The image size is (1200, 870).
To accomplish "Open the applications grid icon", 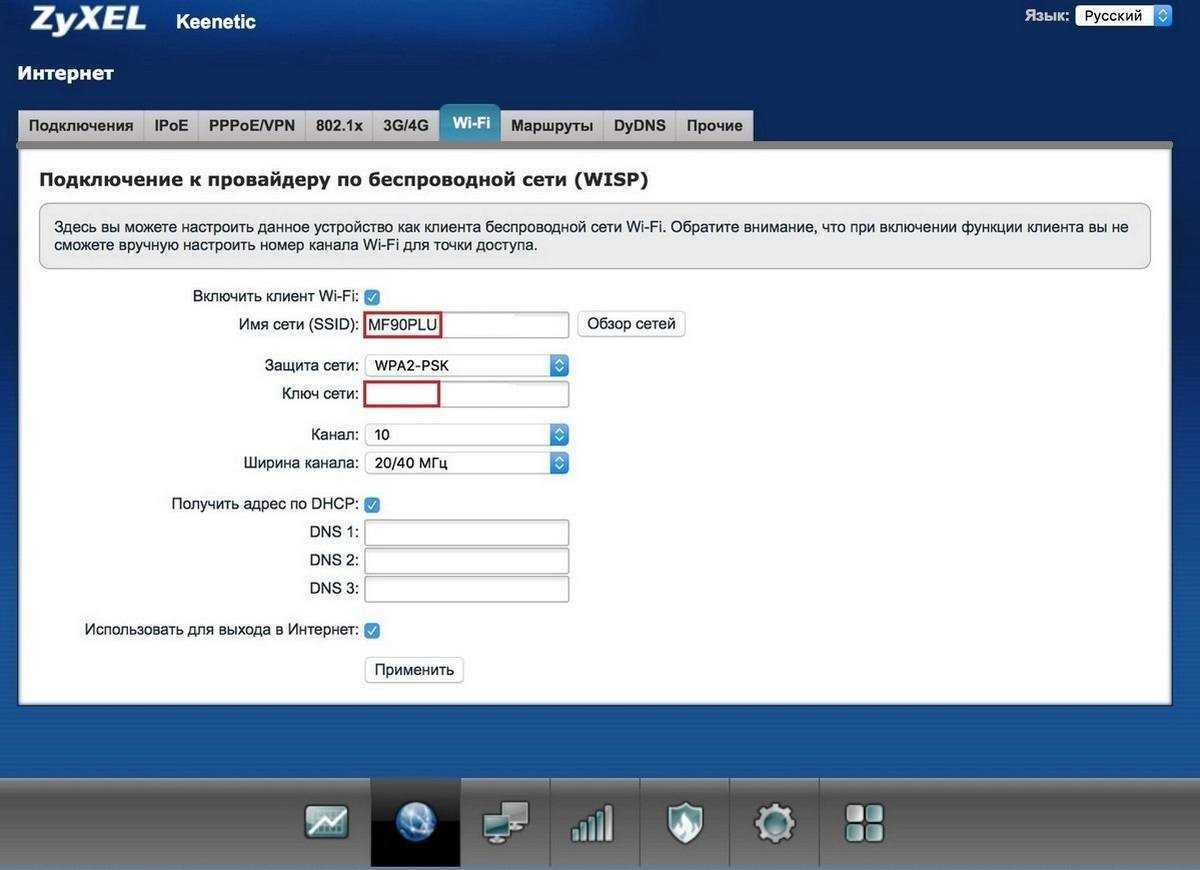I will coord(864,823).
